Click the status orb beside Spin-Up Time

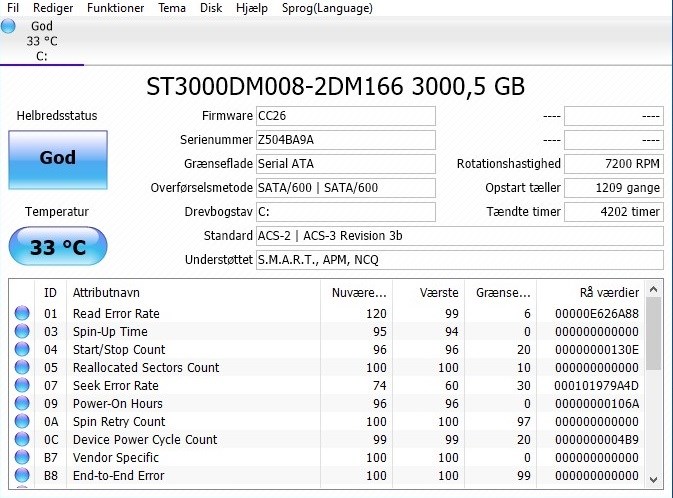coord(22,331)
